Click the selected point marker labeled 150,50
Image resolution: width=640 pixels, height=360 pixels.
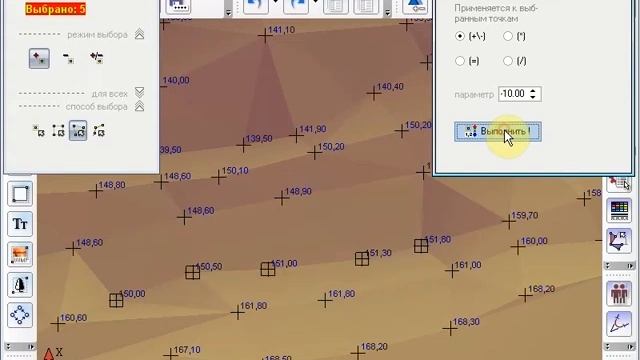pyautogui.click(x=193, y=272)
